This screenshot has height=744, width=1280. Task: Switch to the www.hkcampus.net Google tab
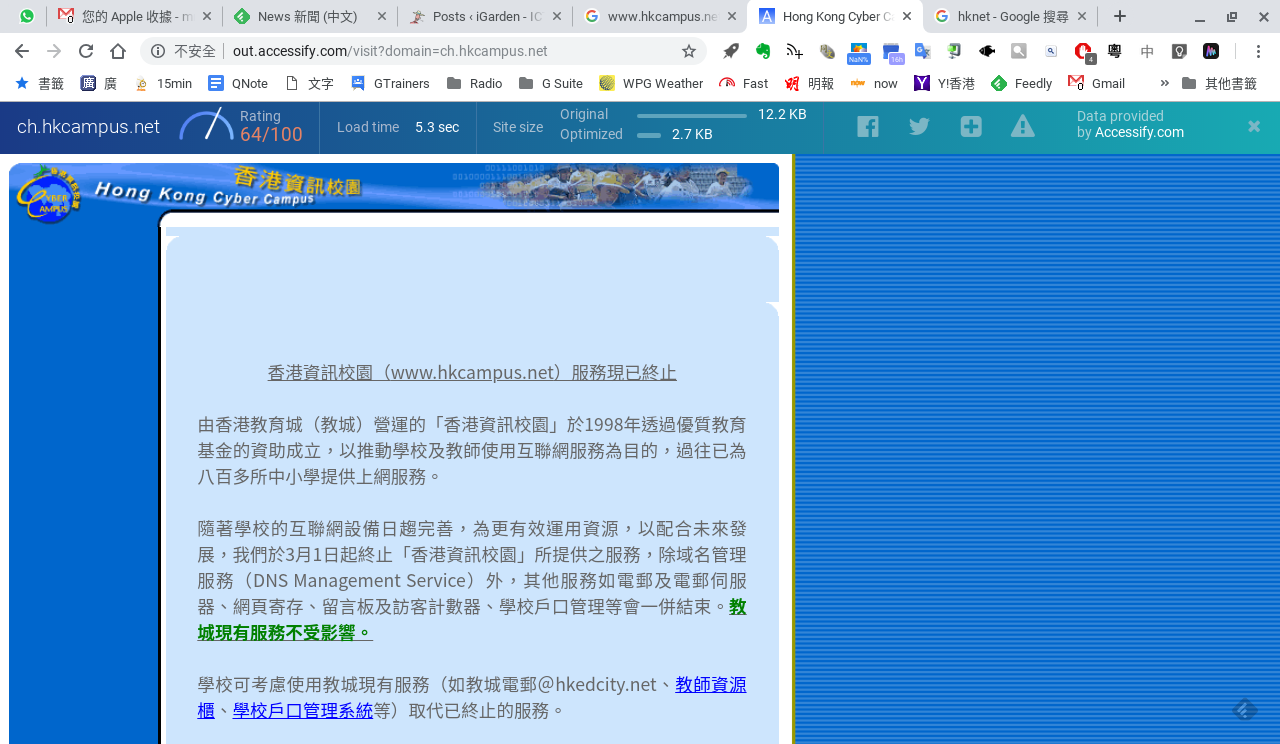[659, 16]
